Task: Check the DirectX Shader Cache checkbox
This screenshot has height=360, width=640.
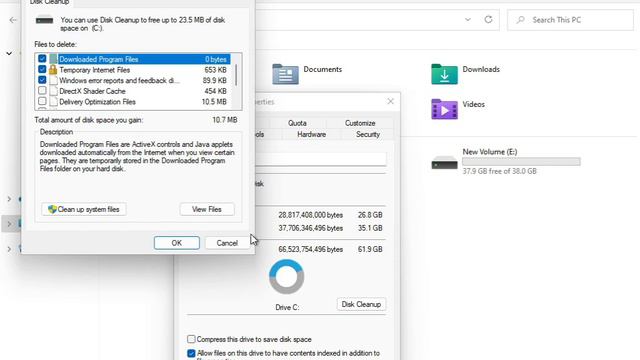Action: [x=42, y=91]
